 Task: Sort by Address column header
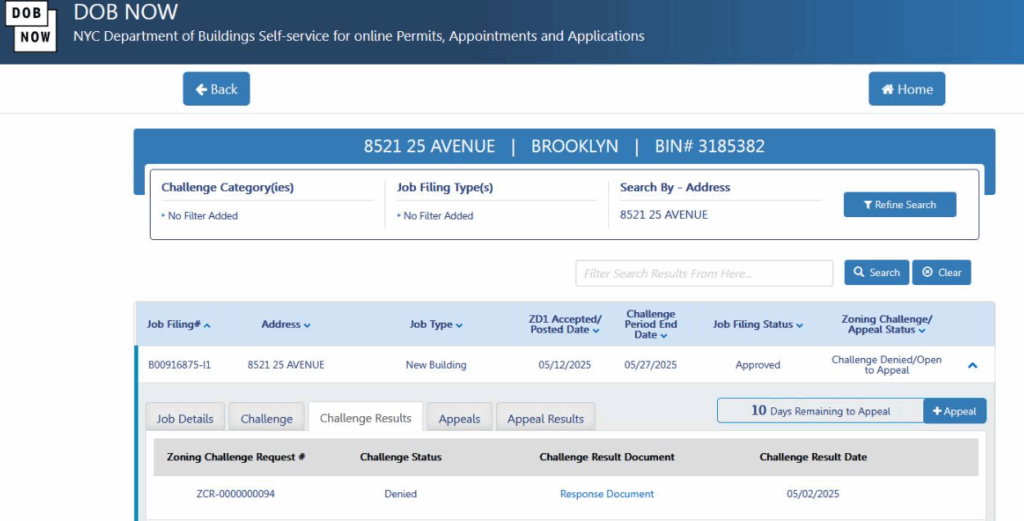pyautogui.click(x=286, y=324)
